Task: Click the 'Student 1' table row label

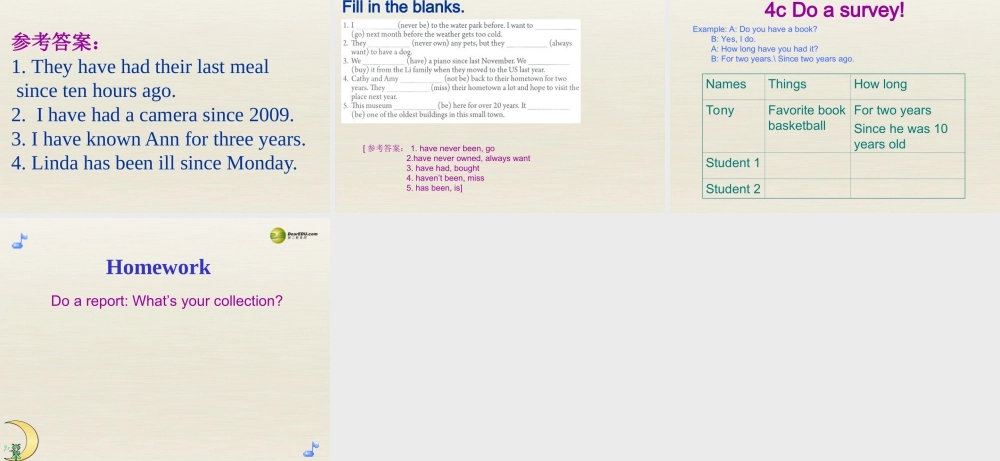Action: (732, 163)
